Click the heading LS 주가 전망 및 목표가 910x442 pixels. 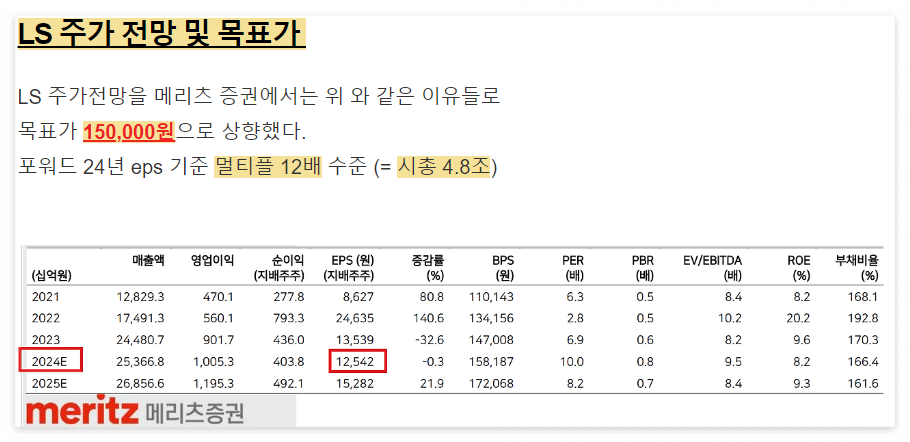pyautogui.click(x=161, y=36)
